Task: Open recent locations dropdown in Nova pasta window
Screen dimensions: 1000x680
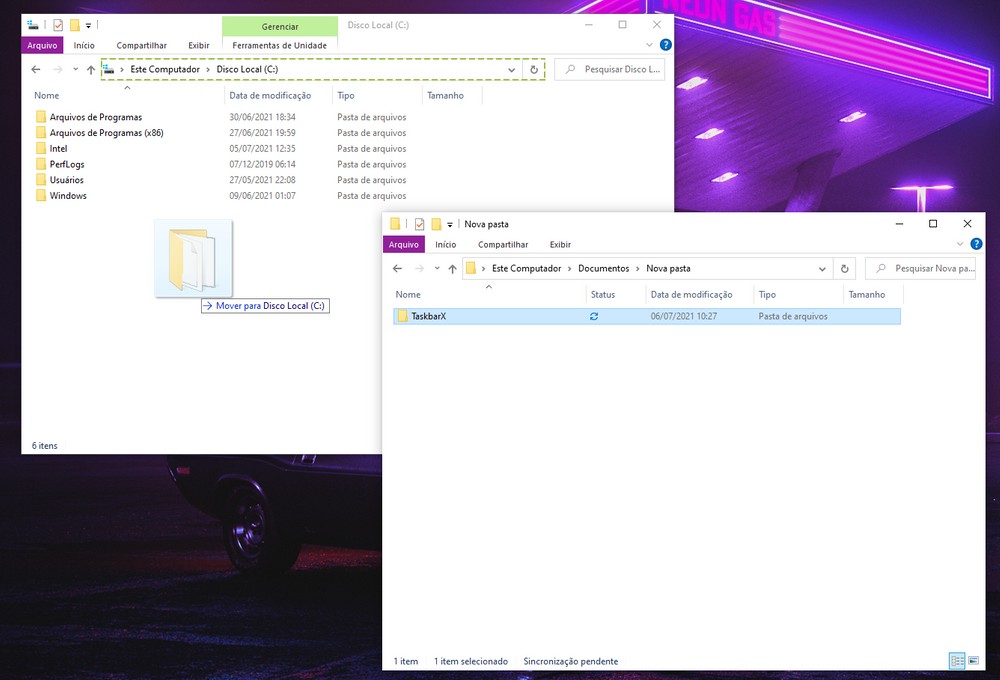Action: coord(436,269)
